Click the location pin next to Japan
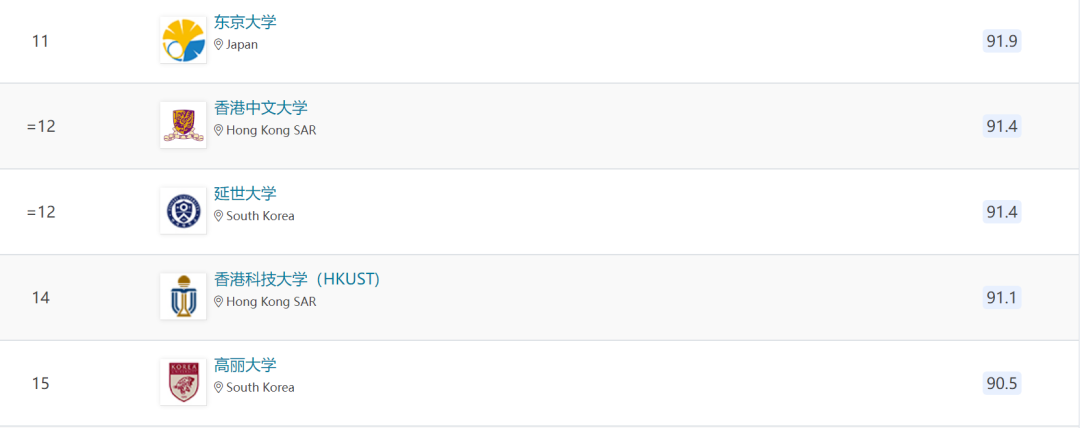 (x=218, y=45)
